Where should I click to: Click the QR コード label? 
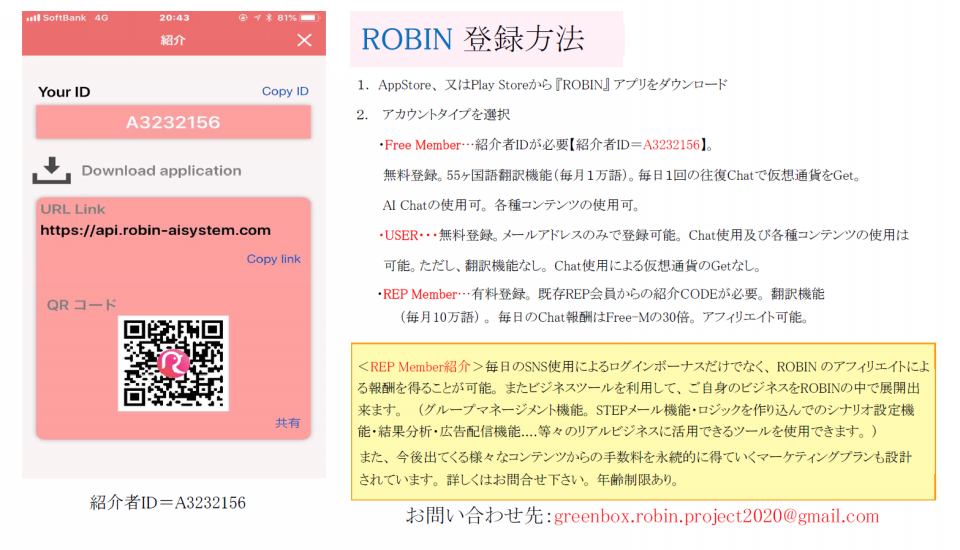(x=81, y=304)
